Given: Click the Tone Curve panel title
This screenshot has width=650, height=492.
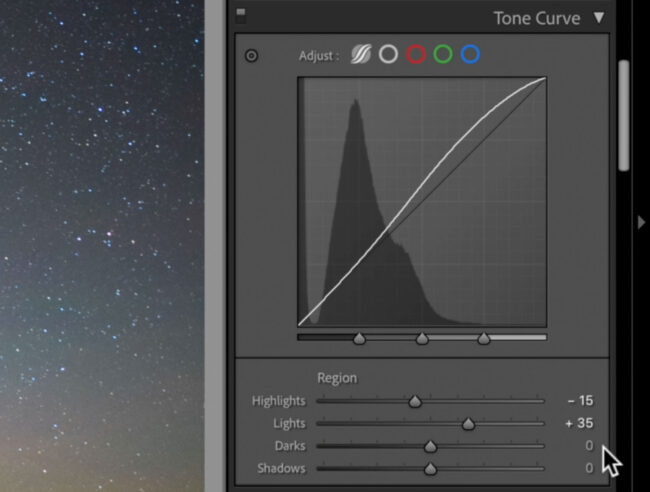Looking at the screenshot, I should [536, 18].
